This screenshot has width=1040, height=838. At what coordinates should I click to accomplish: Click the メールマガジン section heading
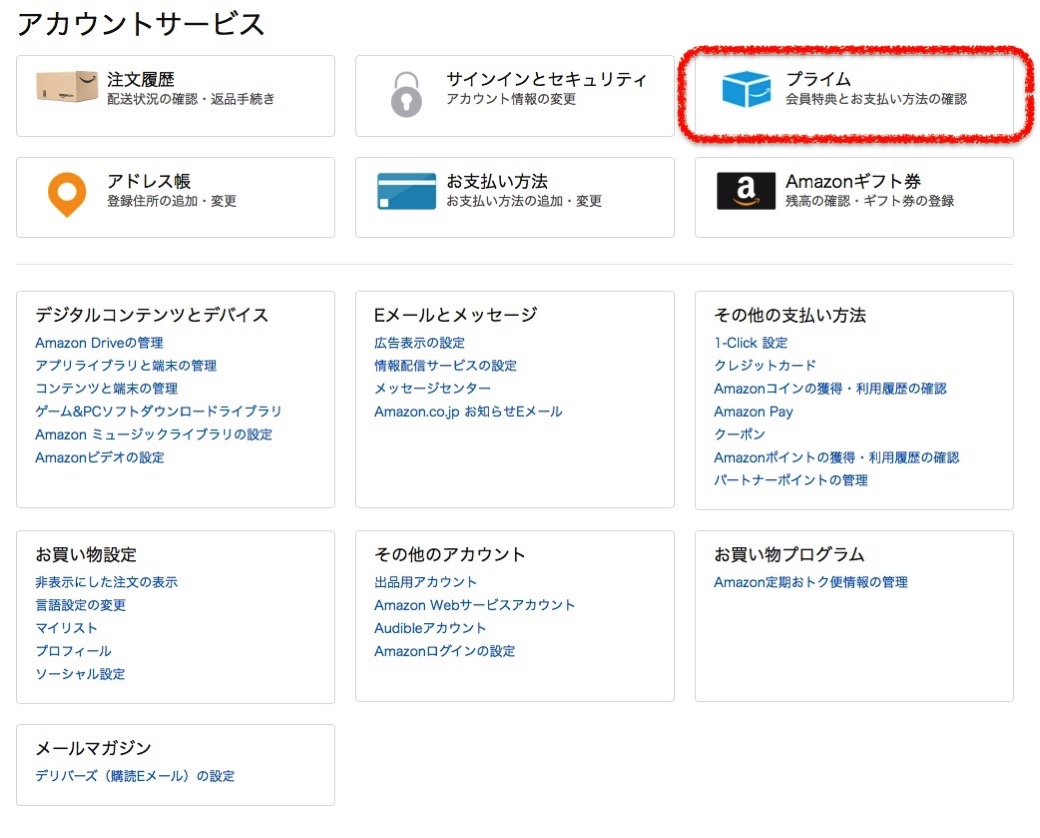(x=94, y=748)
